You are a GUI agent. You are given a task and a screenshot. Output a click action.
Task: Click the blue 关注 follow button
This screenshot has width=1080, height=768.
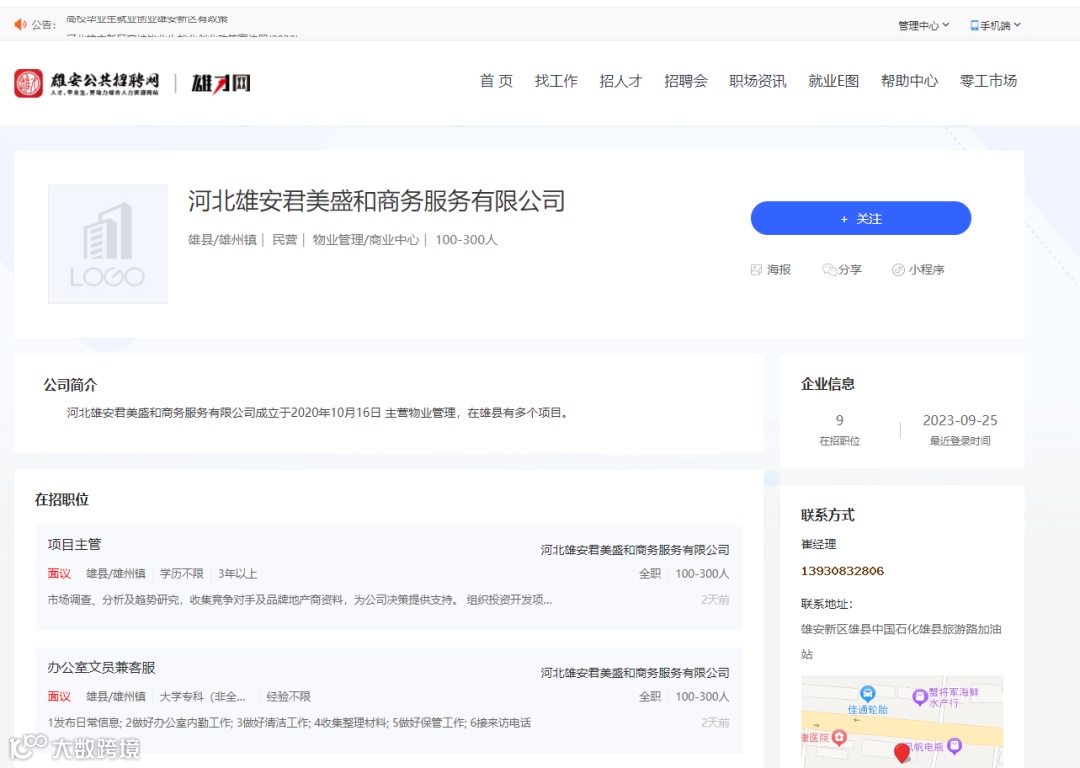tap(861, 218)
